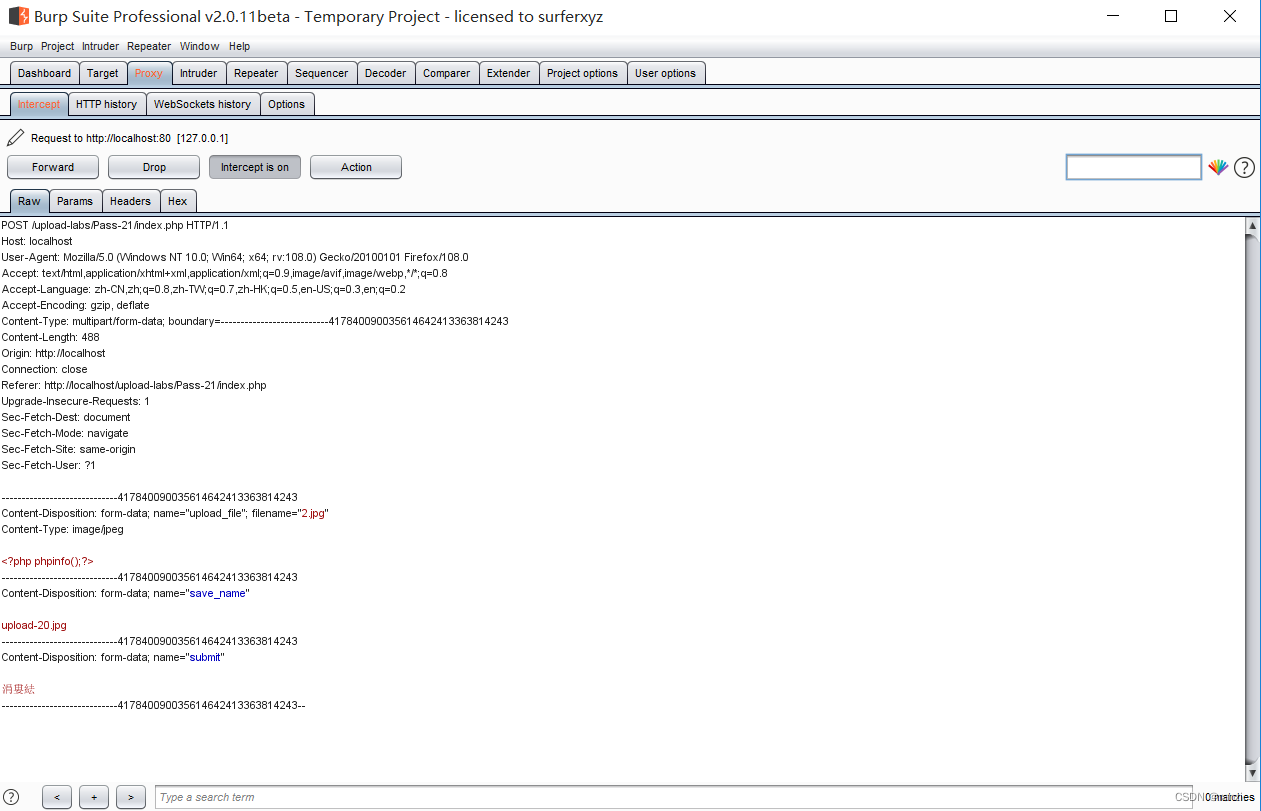Click the 'Sec-Fetch-User: ?1' line
The width and height of the screenshot is (1261, 811).
(x=48, y=465)
